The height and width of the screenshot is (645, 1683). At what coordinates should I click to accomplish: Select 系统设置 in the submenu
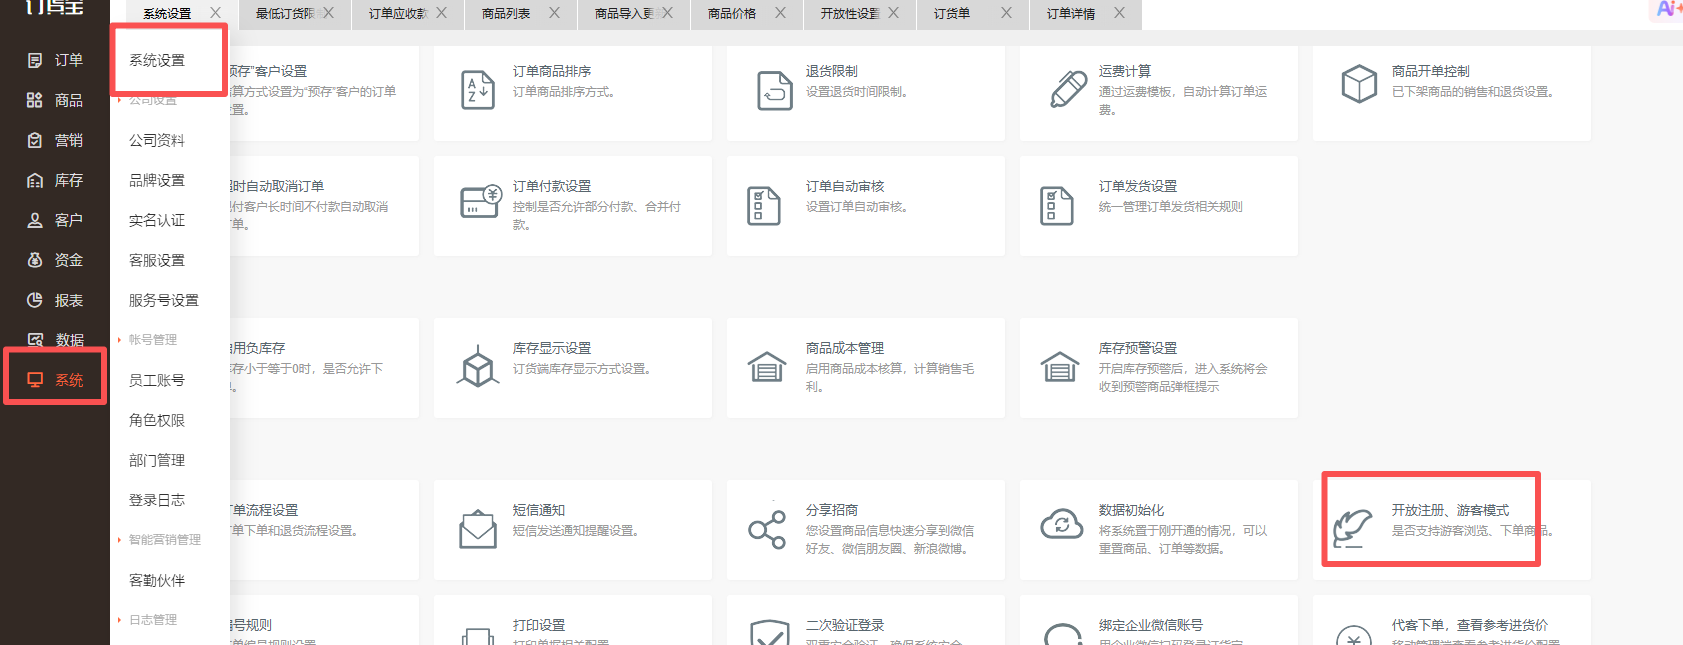point(157,60)
